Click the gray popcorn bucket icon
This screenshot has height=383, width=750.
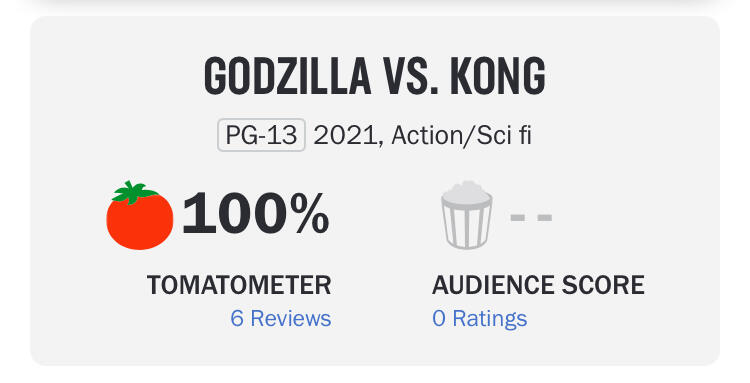tap(466, 215)
